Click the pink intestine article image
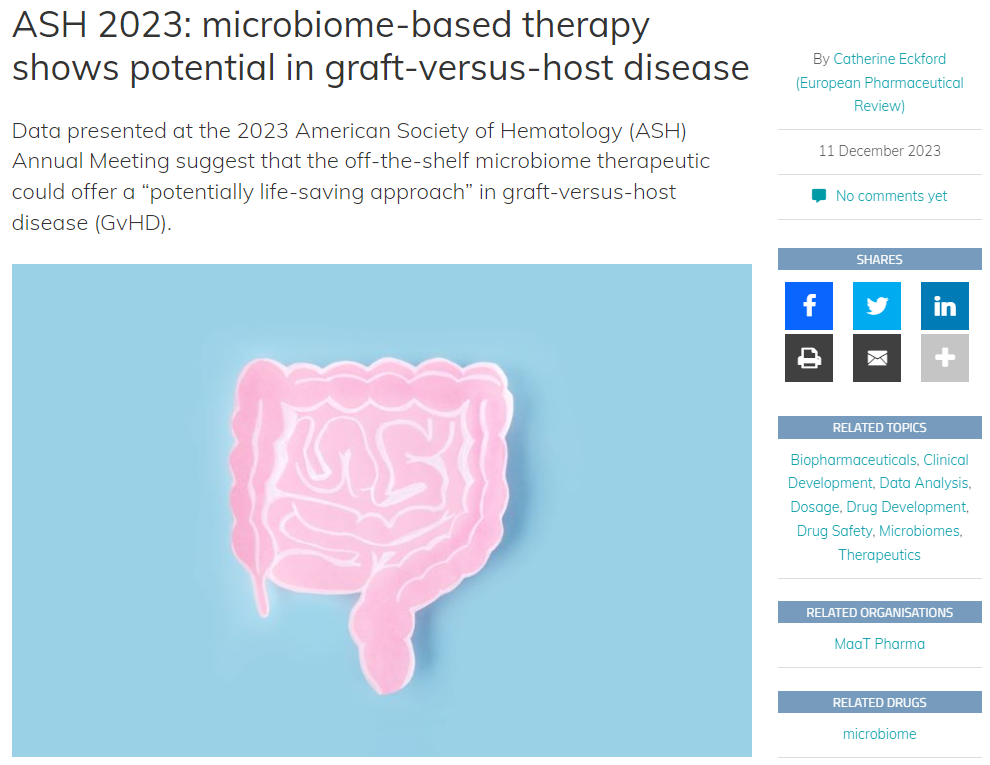The width and height of the screenshot is (990, 765). [381, 510]
